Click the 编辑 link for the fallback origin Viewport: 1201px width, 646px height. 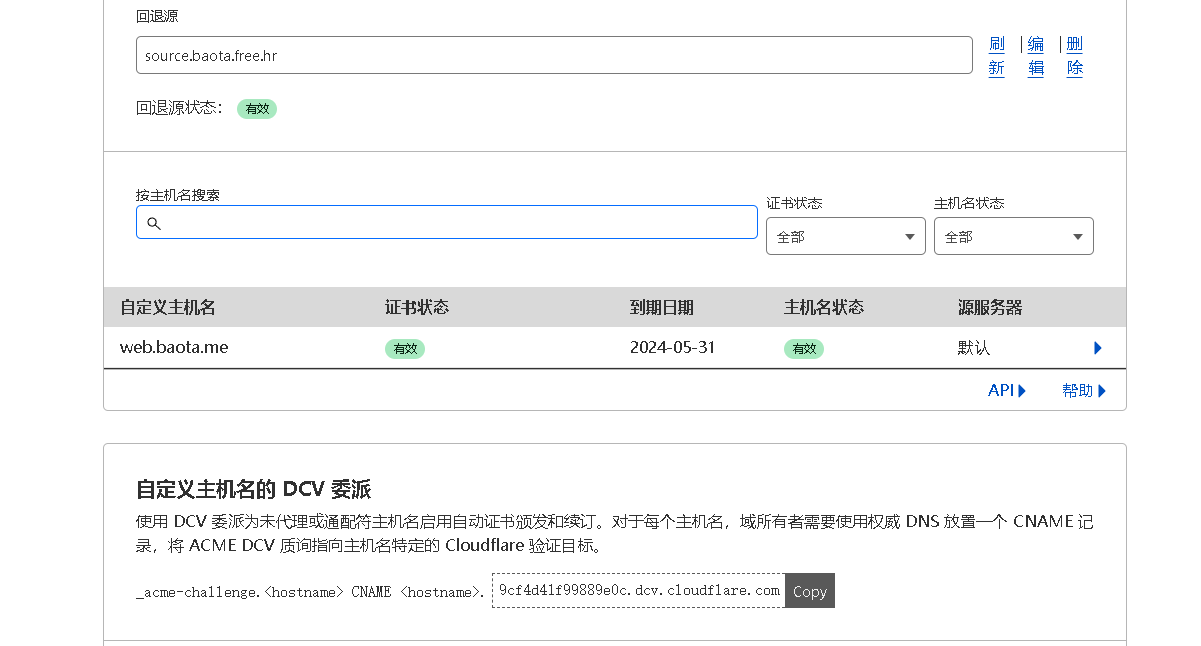(1035, 55)
